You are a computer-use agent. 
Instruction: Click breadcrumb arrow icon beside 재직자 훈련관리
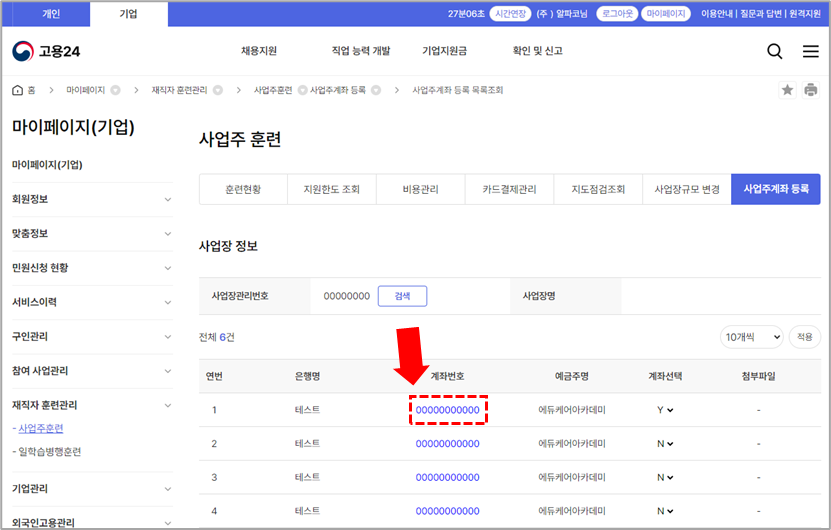click(218, 90)
